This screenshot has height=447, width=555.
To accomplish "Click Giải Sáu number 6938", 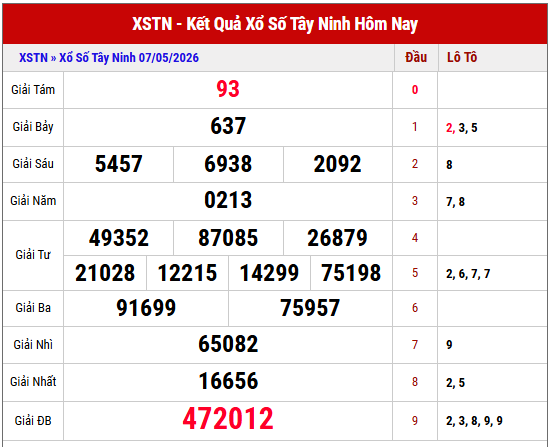I will (228, 164).
